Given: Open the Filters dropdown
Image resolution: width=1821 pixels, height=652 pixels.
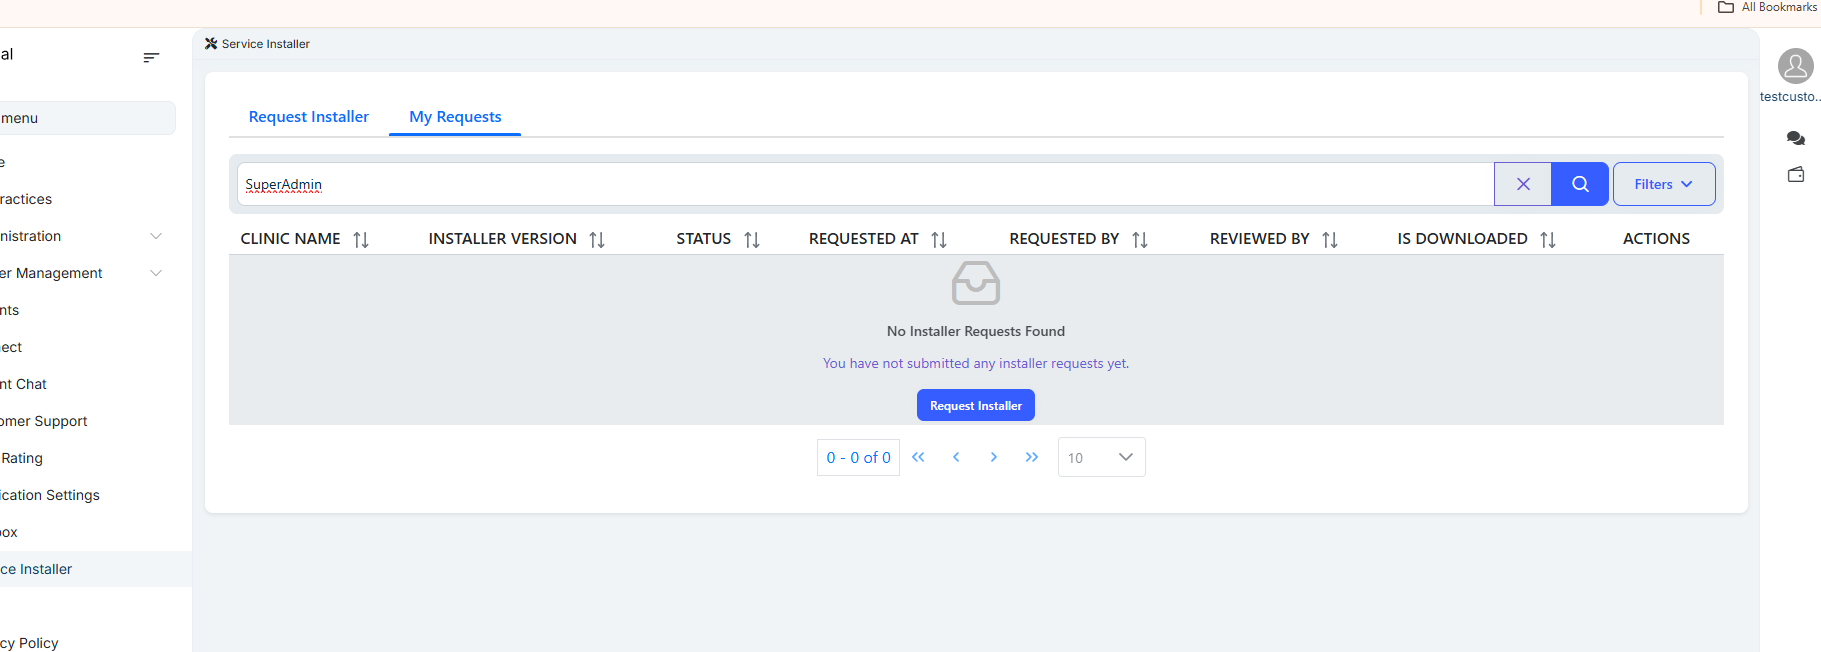Looking at the screenshot, I should point(1663,184).
